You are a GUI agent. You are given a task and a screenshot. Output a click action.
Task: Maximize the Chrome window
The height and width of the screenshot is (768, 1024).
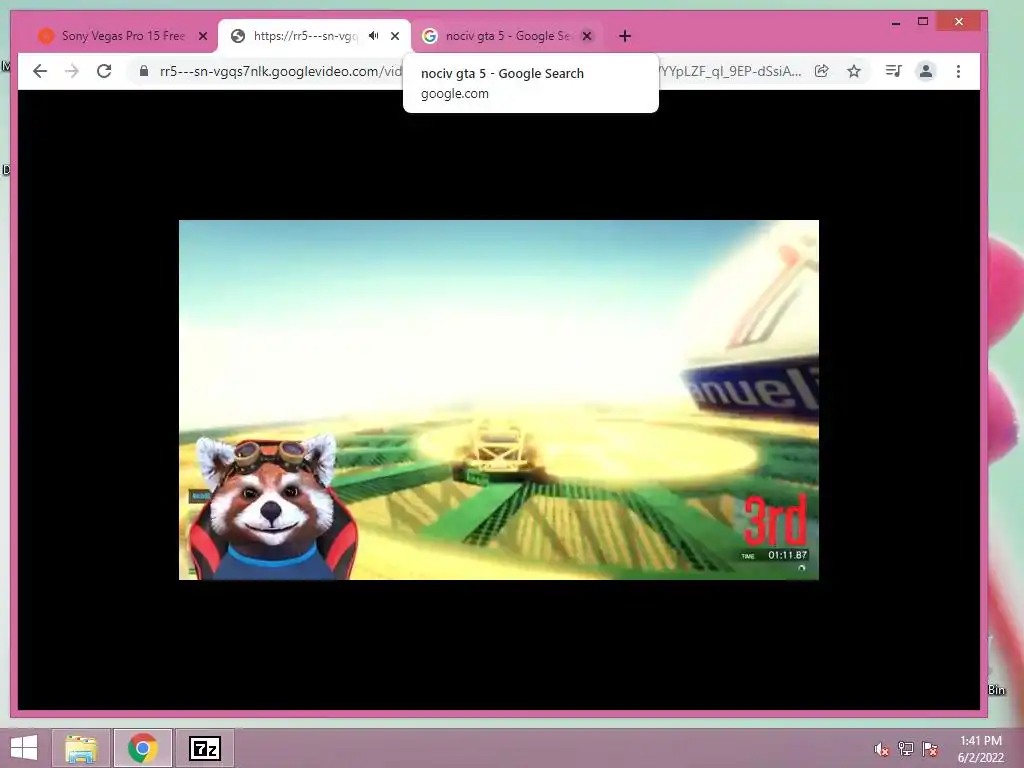click(x=923, y=22)
